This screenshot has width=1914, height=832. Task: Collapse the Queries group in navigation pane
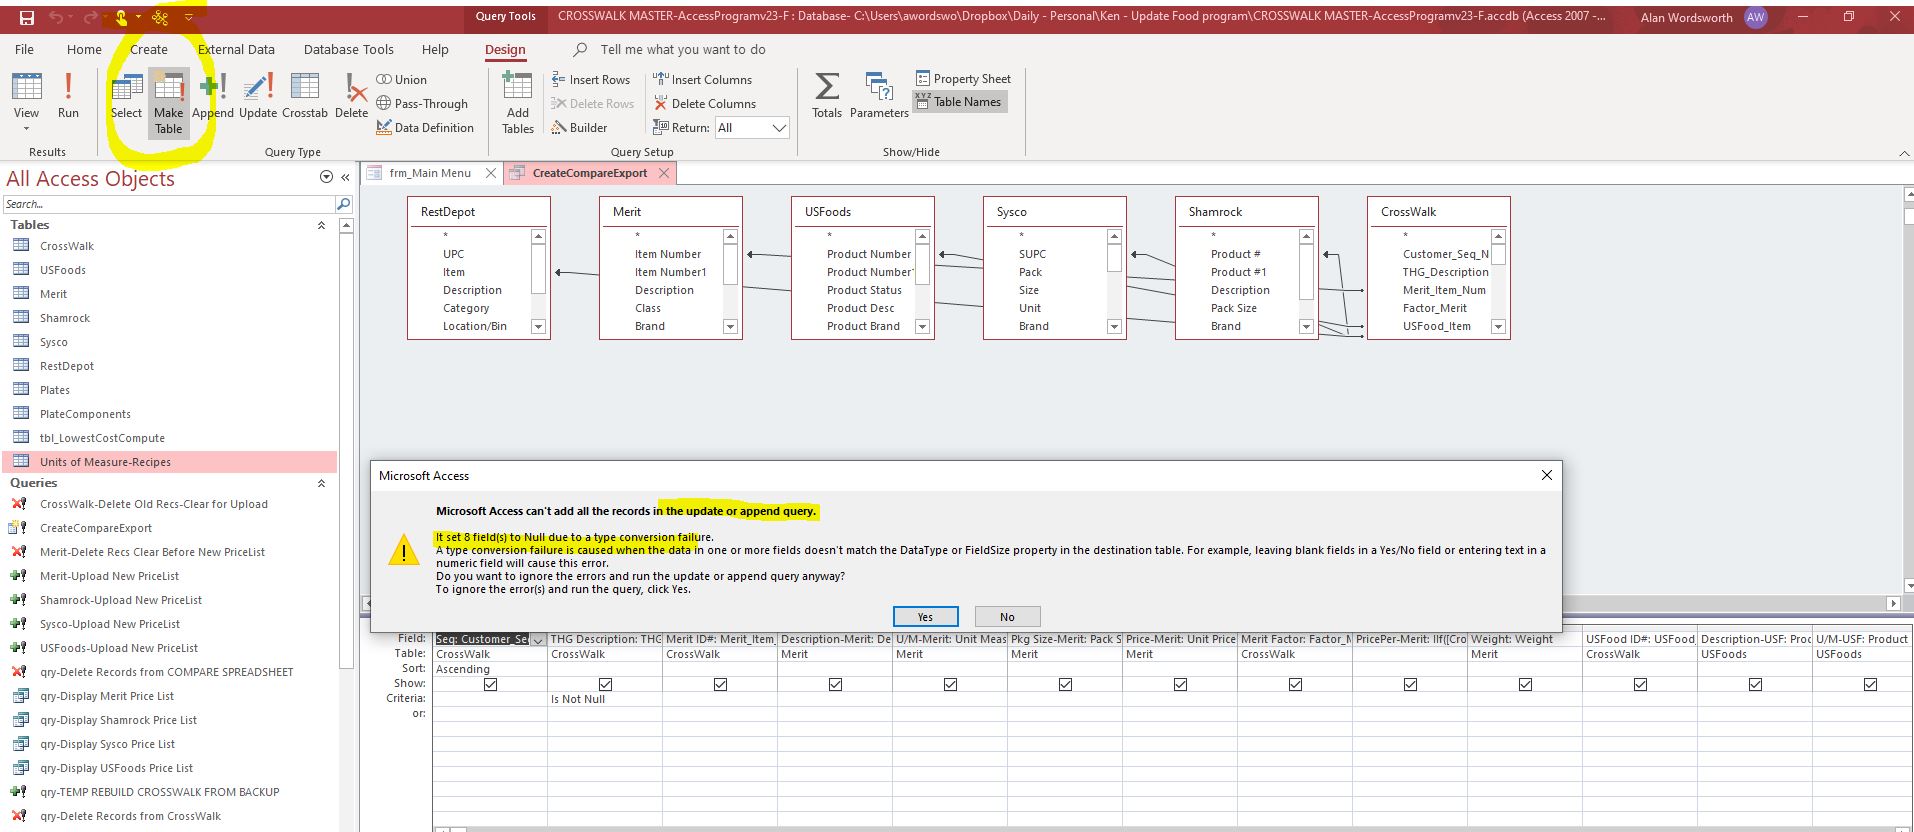tap(321, 484)
